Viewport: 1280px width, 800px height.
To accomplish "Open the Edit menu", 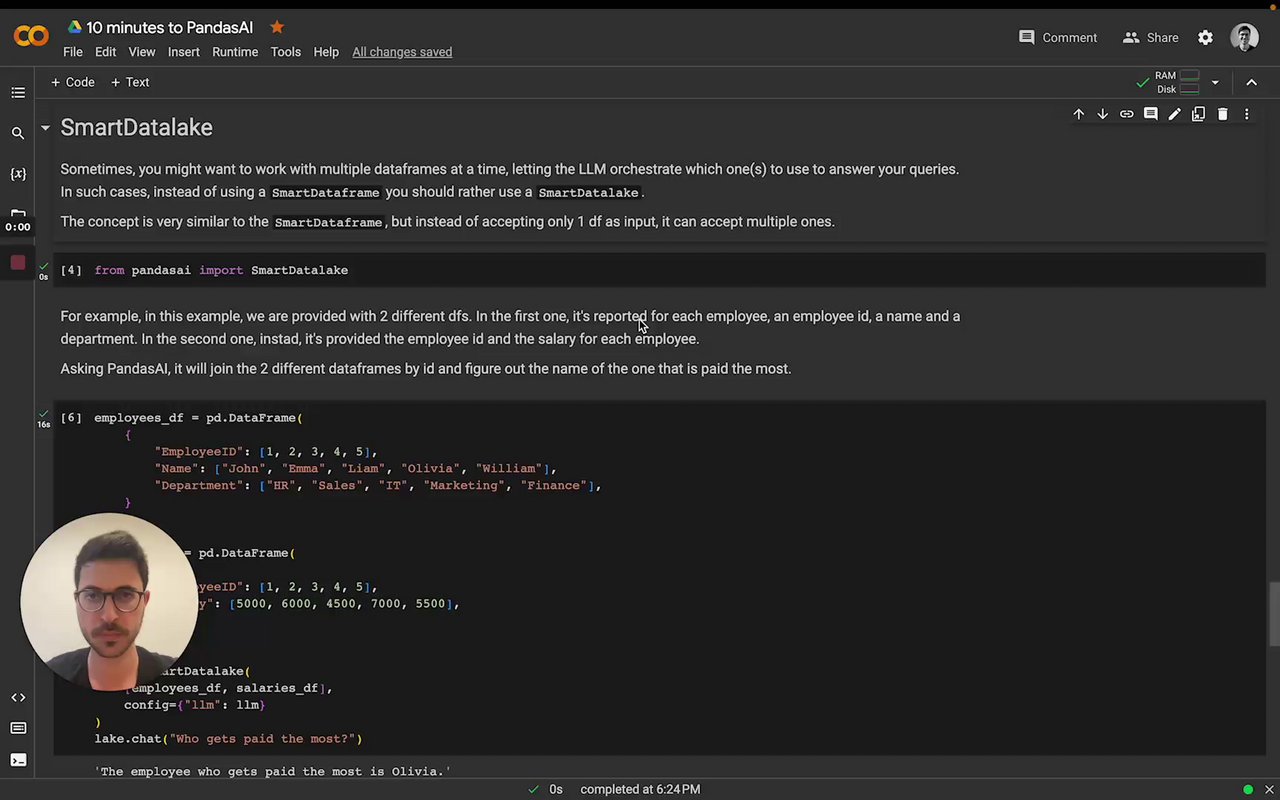I will [105, 52].
